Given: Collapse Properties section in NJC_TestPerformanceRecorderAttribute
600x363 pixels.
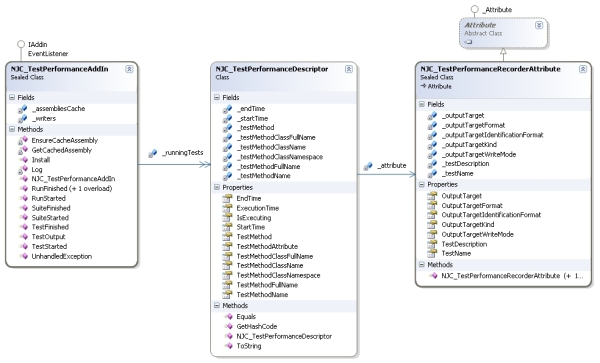Looking at the screenshot, I should coord(422,184).
